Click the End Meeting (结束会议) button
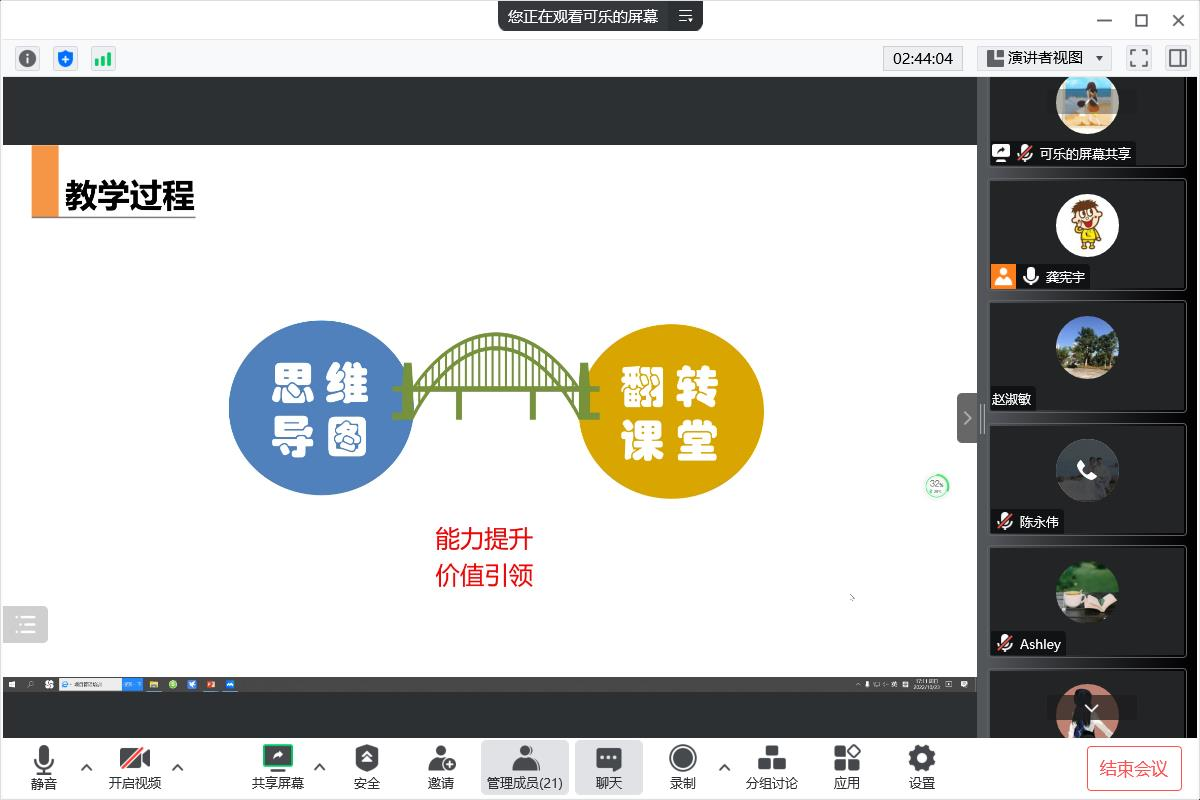1200x800 pixels. tap(1133, 768)
